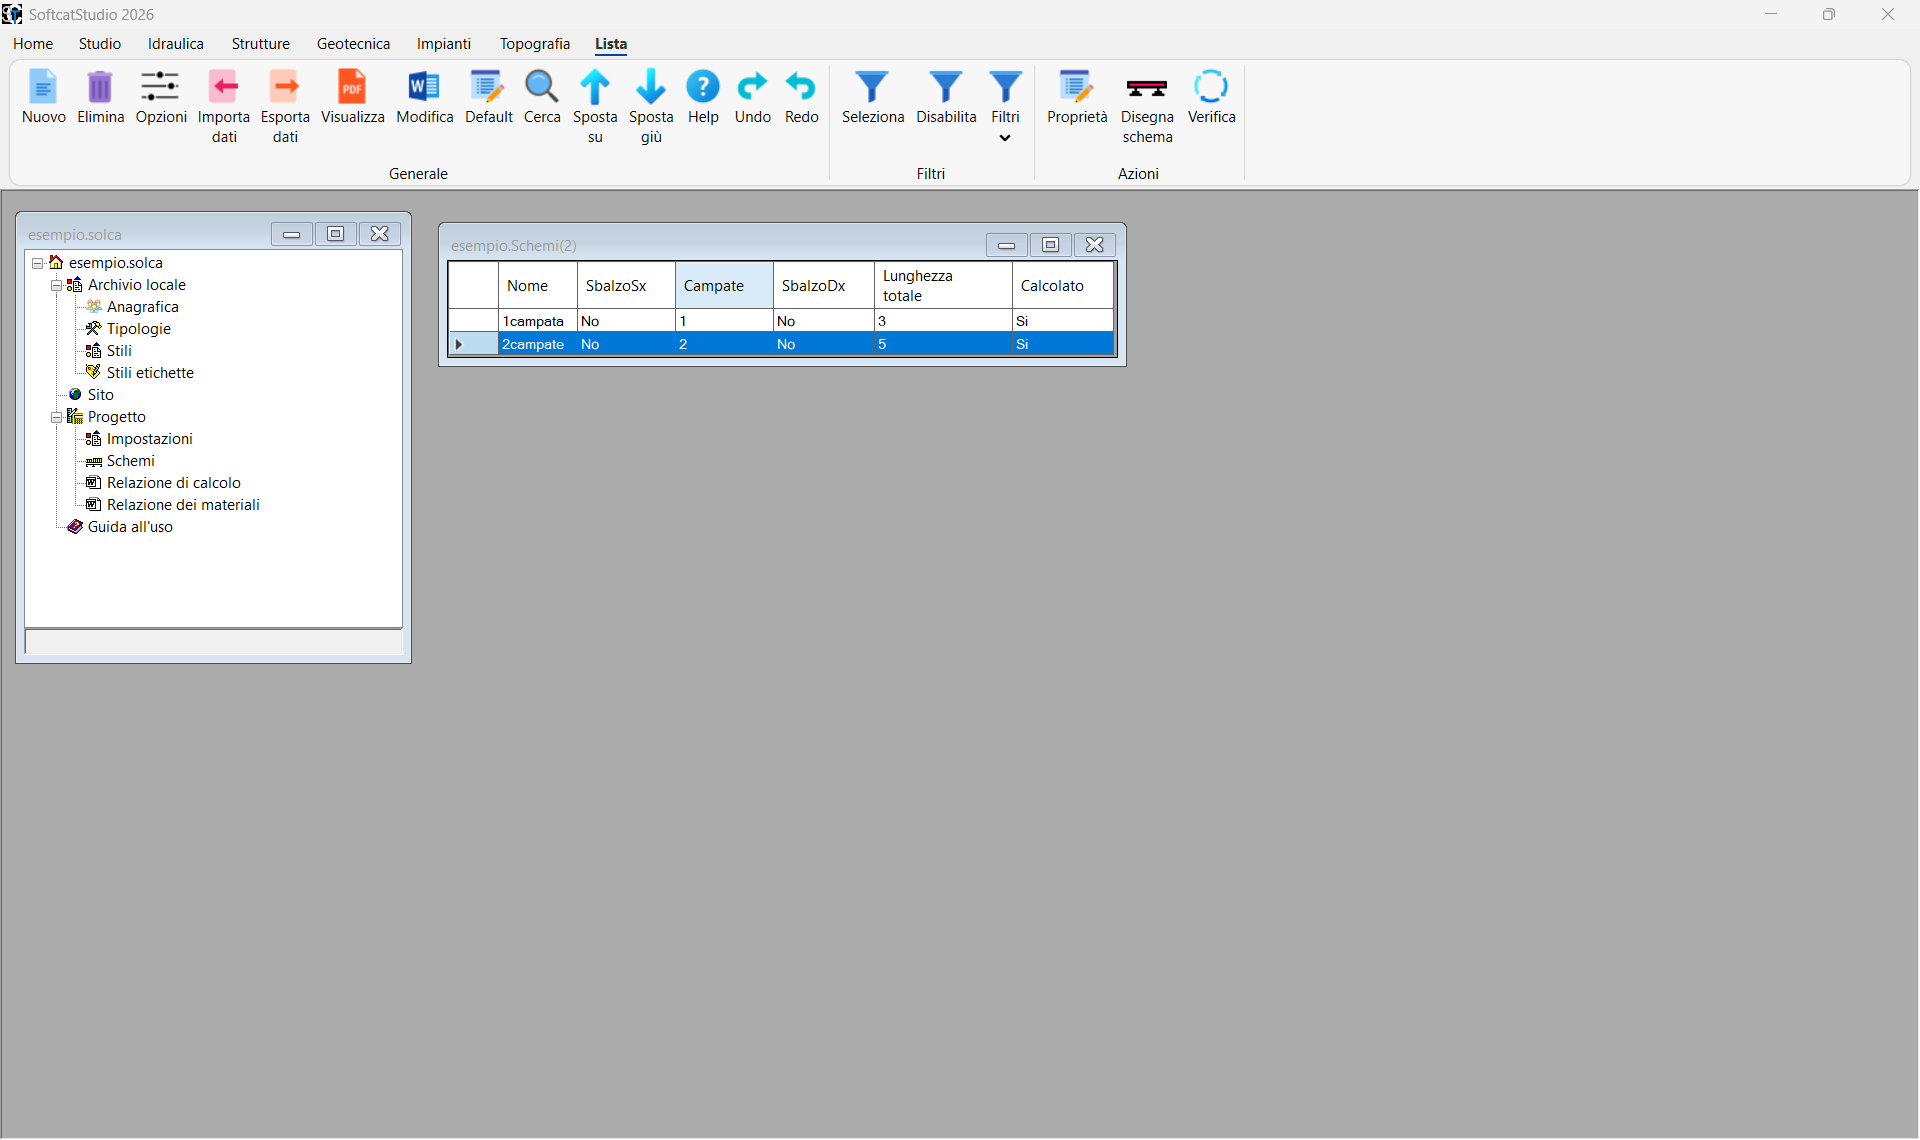Click the Calcolato column header

click(1063, 286)
